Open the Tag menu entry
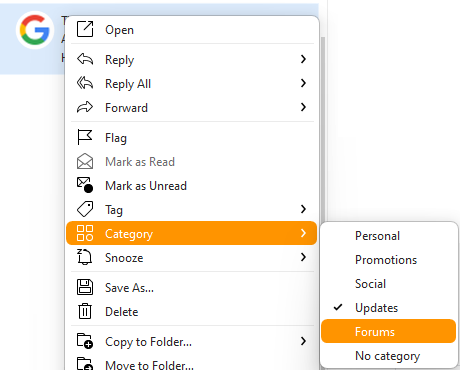Image resolution: width=460 pixels, height=370 pixels. [x=192, y=210]
